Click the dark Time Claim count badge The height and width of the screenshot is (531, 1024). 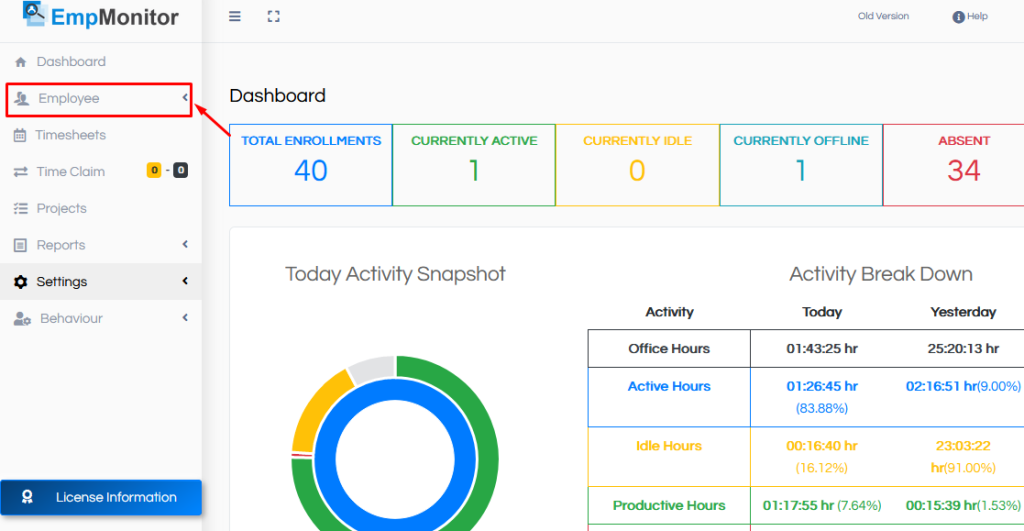(180, 170)
